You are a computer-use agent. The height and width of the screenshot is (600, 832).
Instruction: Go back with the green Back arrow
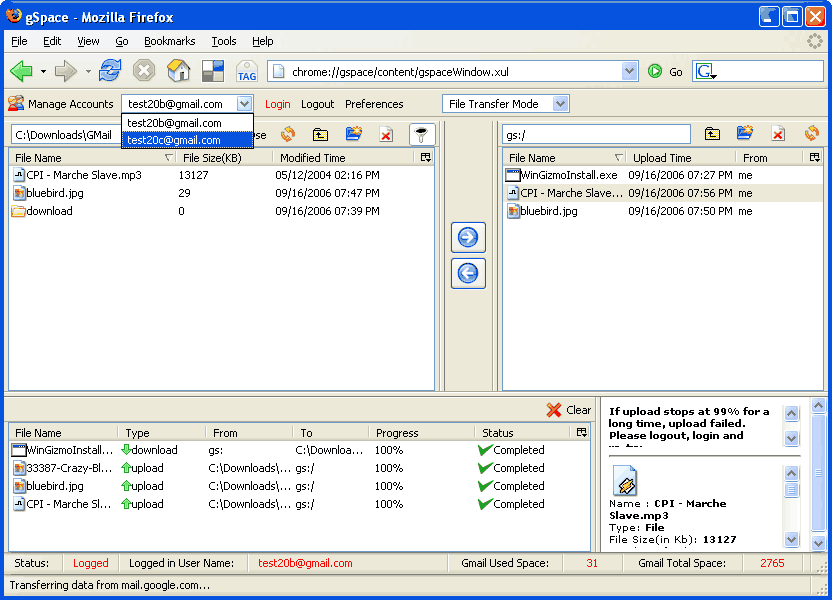(21, 71)
